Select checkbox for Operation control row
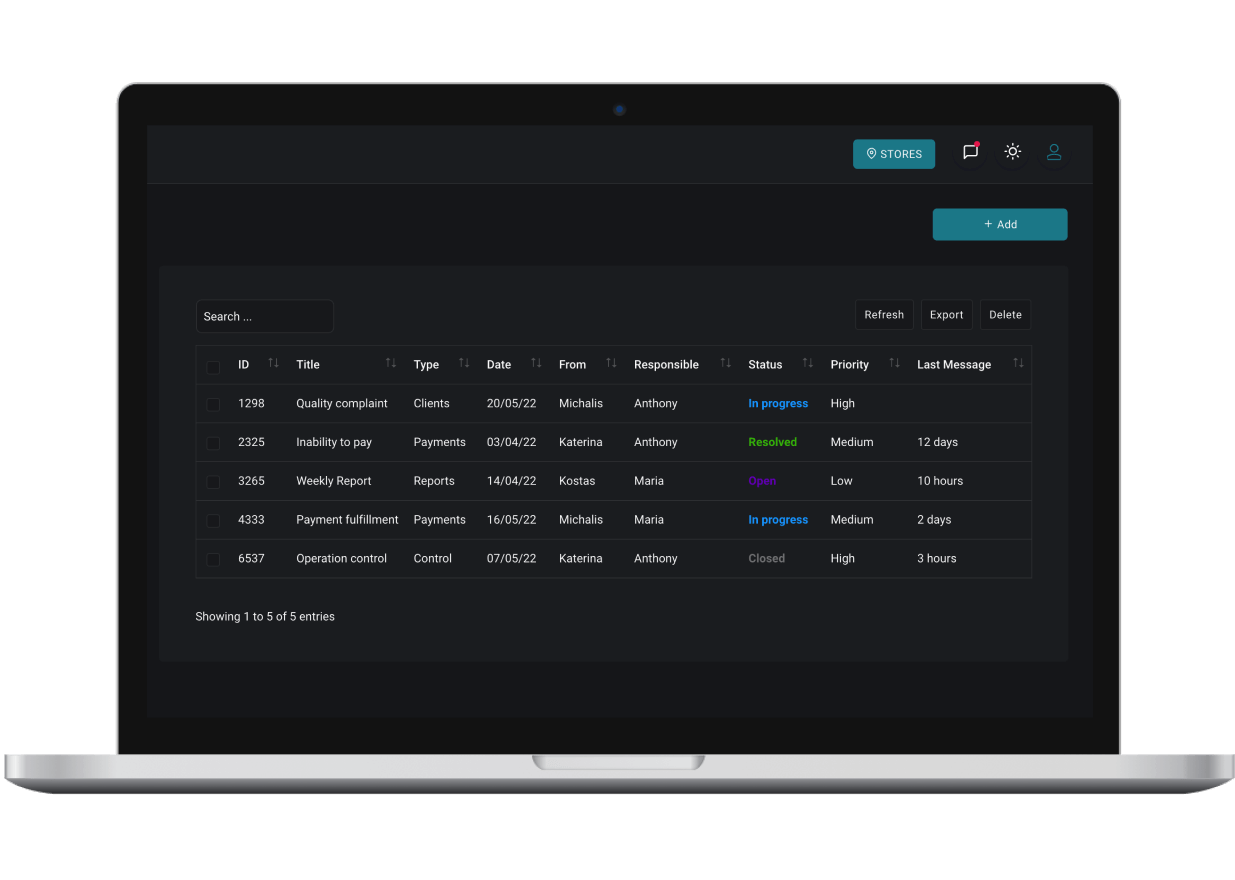The image size is (1235, 880). pos(213,560)
